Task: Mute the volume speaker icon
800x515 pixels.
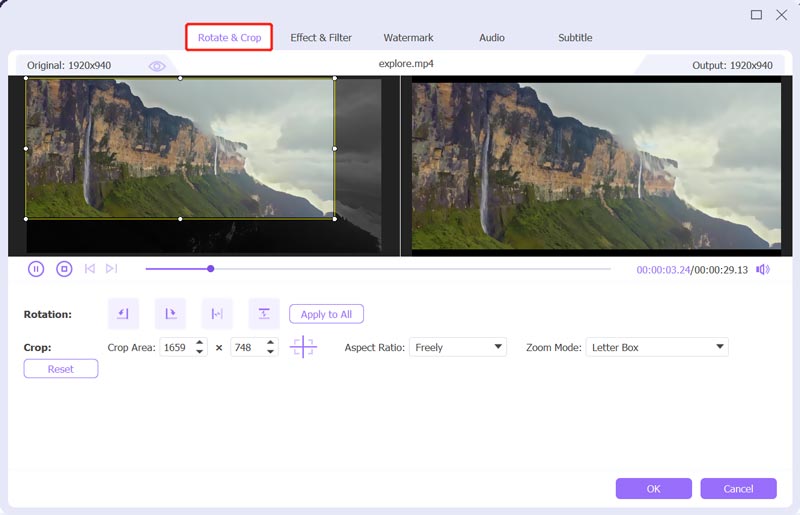Action: (x=763, y=269)
